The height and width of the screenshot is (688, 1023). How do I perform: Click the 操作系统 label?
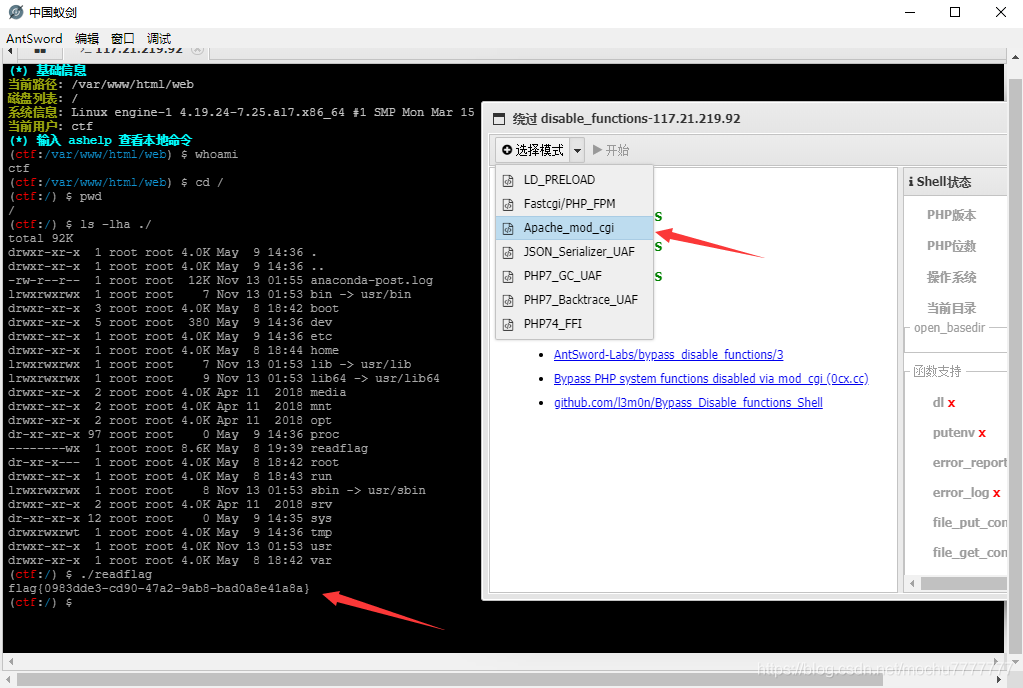pos(951,277)
